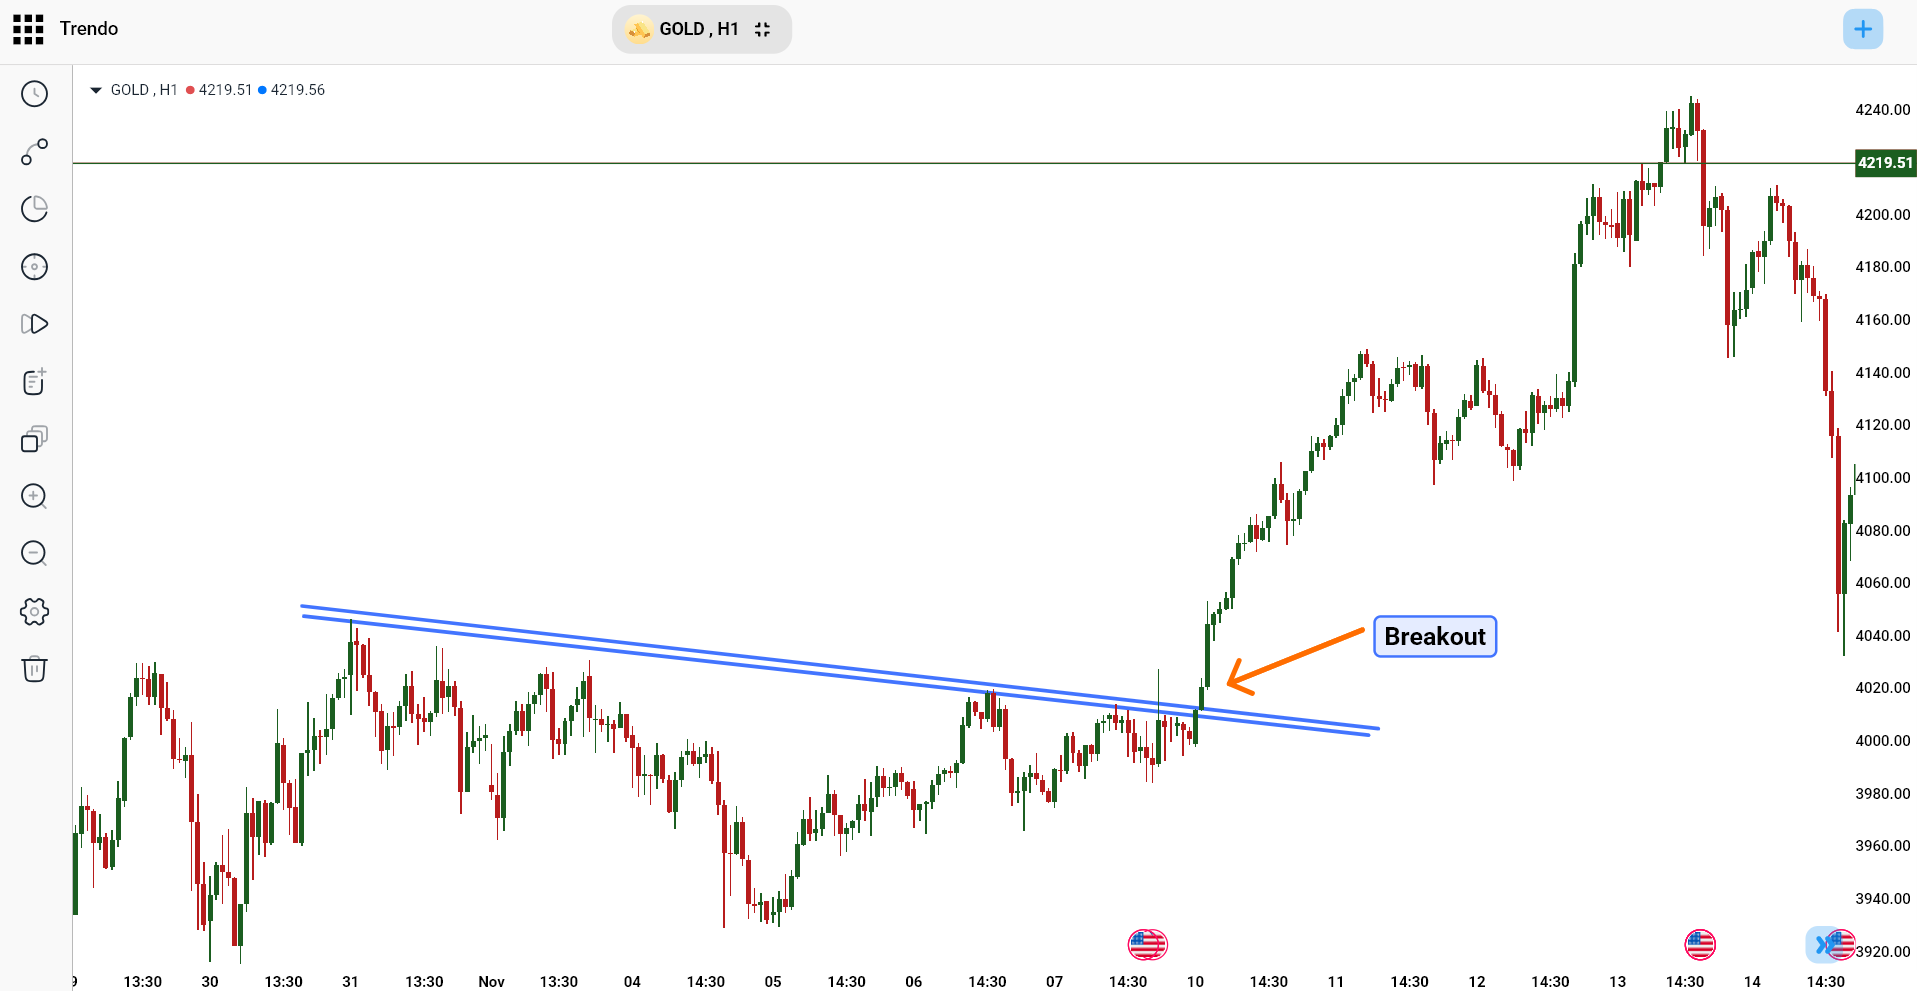Click the forward/replay playback icon
The height and width of the screenshot is (991, 1917).
(x=34, y=324)
